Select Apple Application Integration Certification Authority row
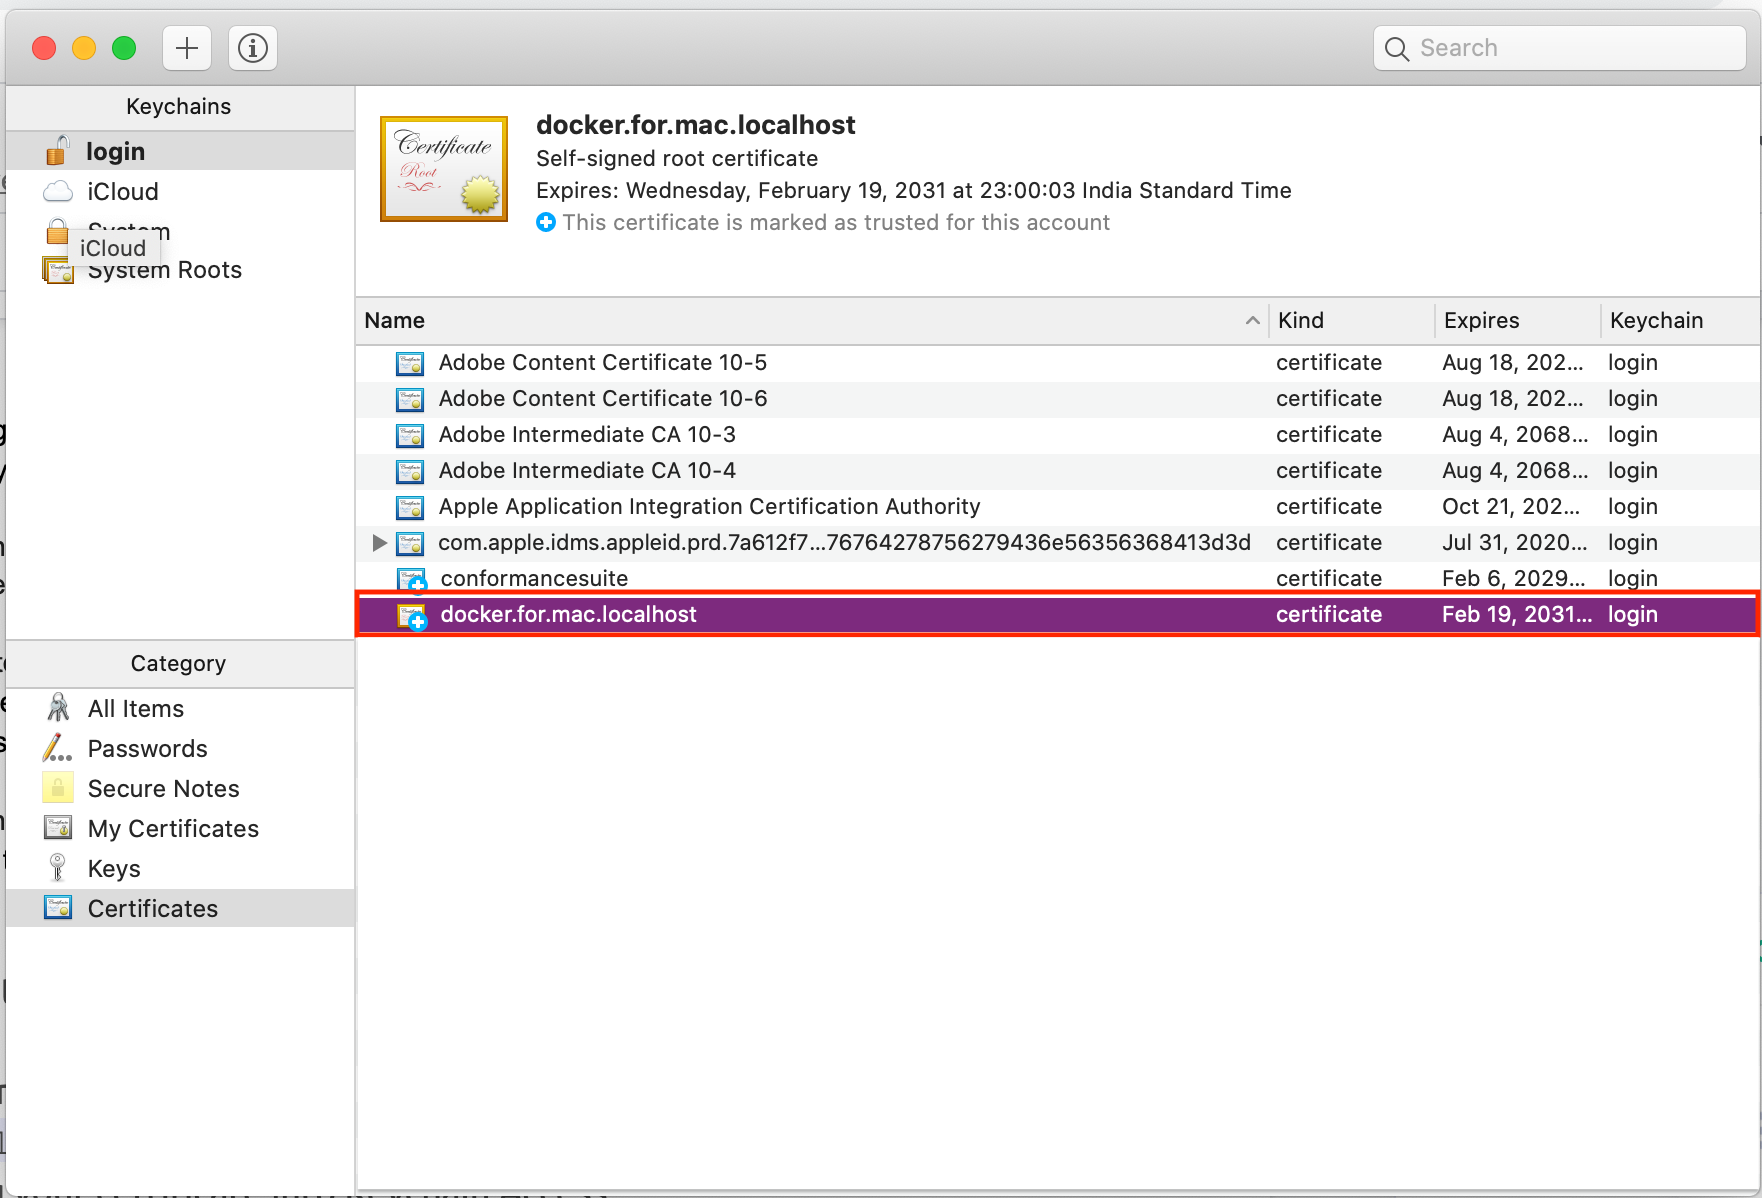 [x=1058, y=506]
